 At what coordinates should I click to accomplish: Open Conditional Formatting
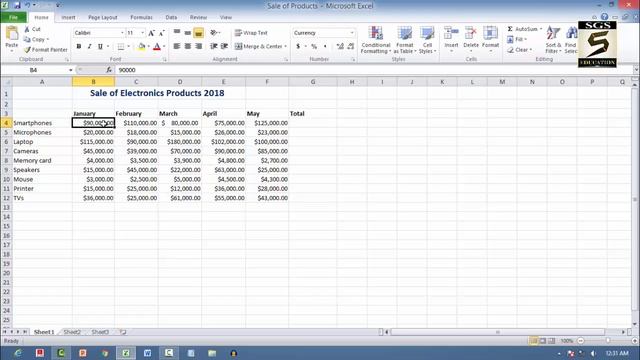[x=376, y=40]
